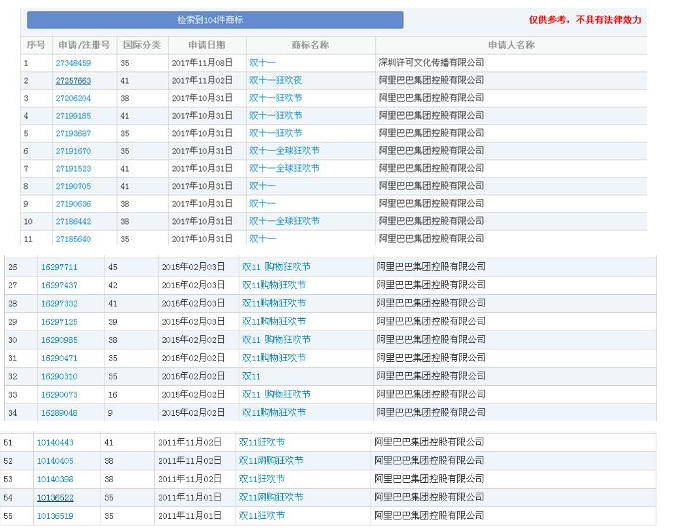Viewport: 677px width, 531px height.
Task: Open trademark name 双十一狂欢节 in row 5
Action: pos(275,133)
